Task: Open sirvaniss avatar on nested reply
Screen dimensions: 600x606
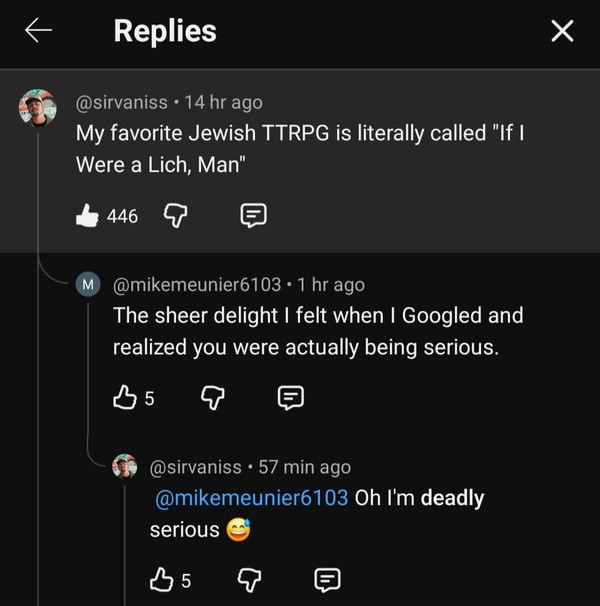Action: [125, 467]
